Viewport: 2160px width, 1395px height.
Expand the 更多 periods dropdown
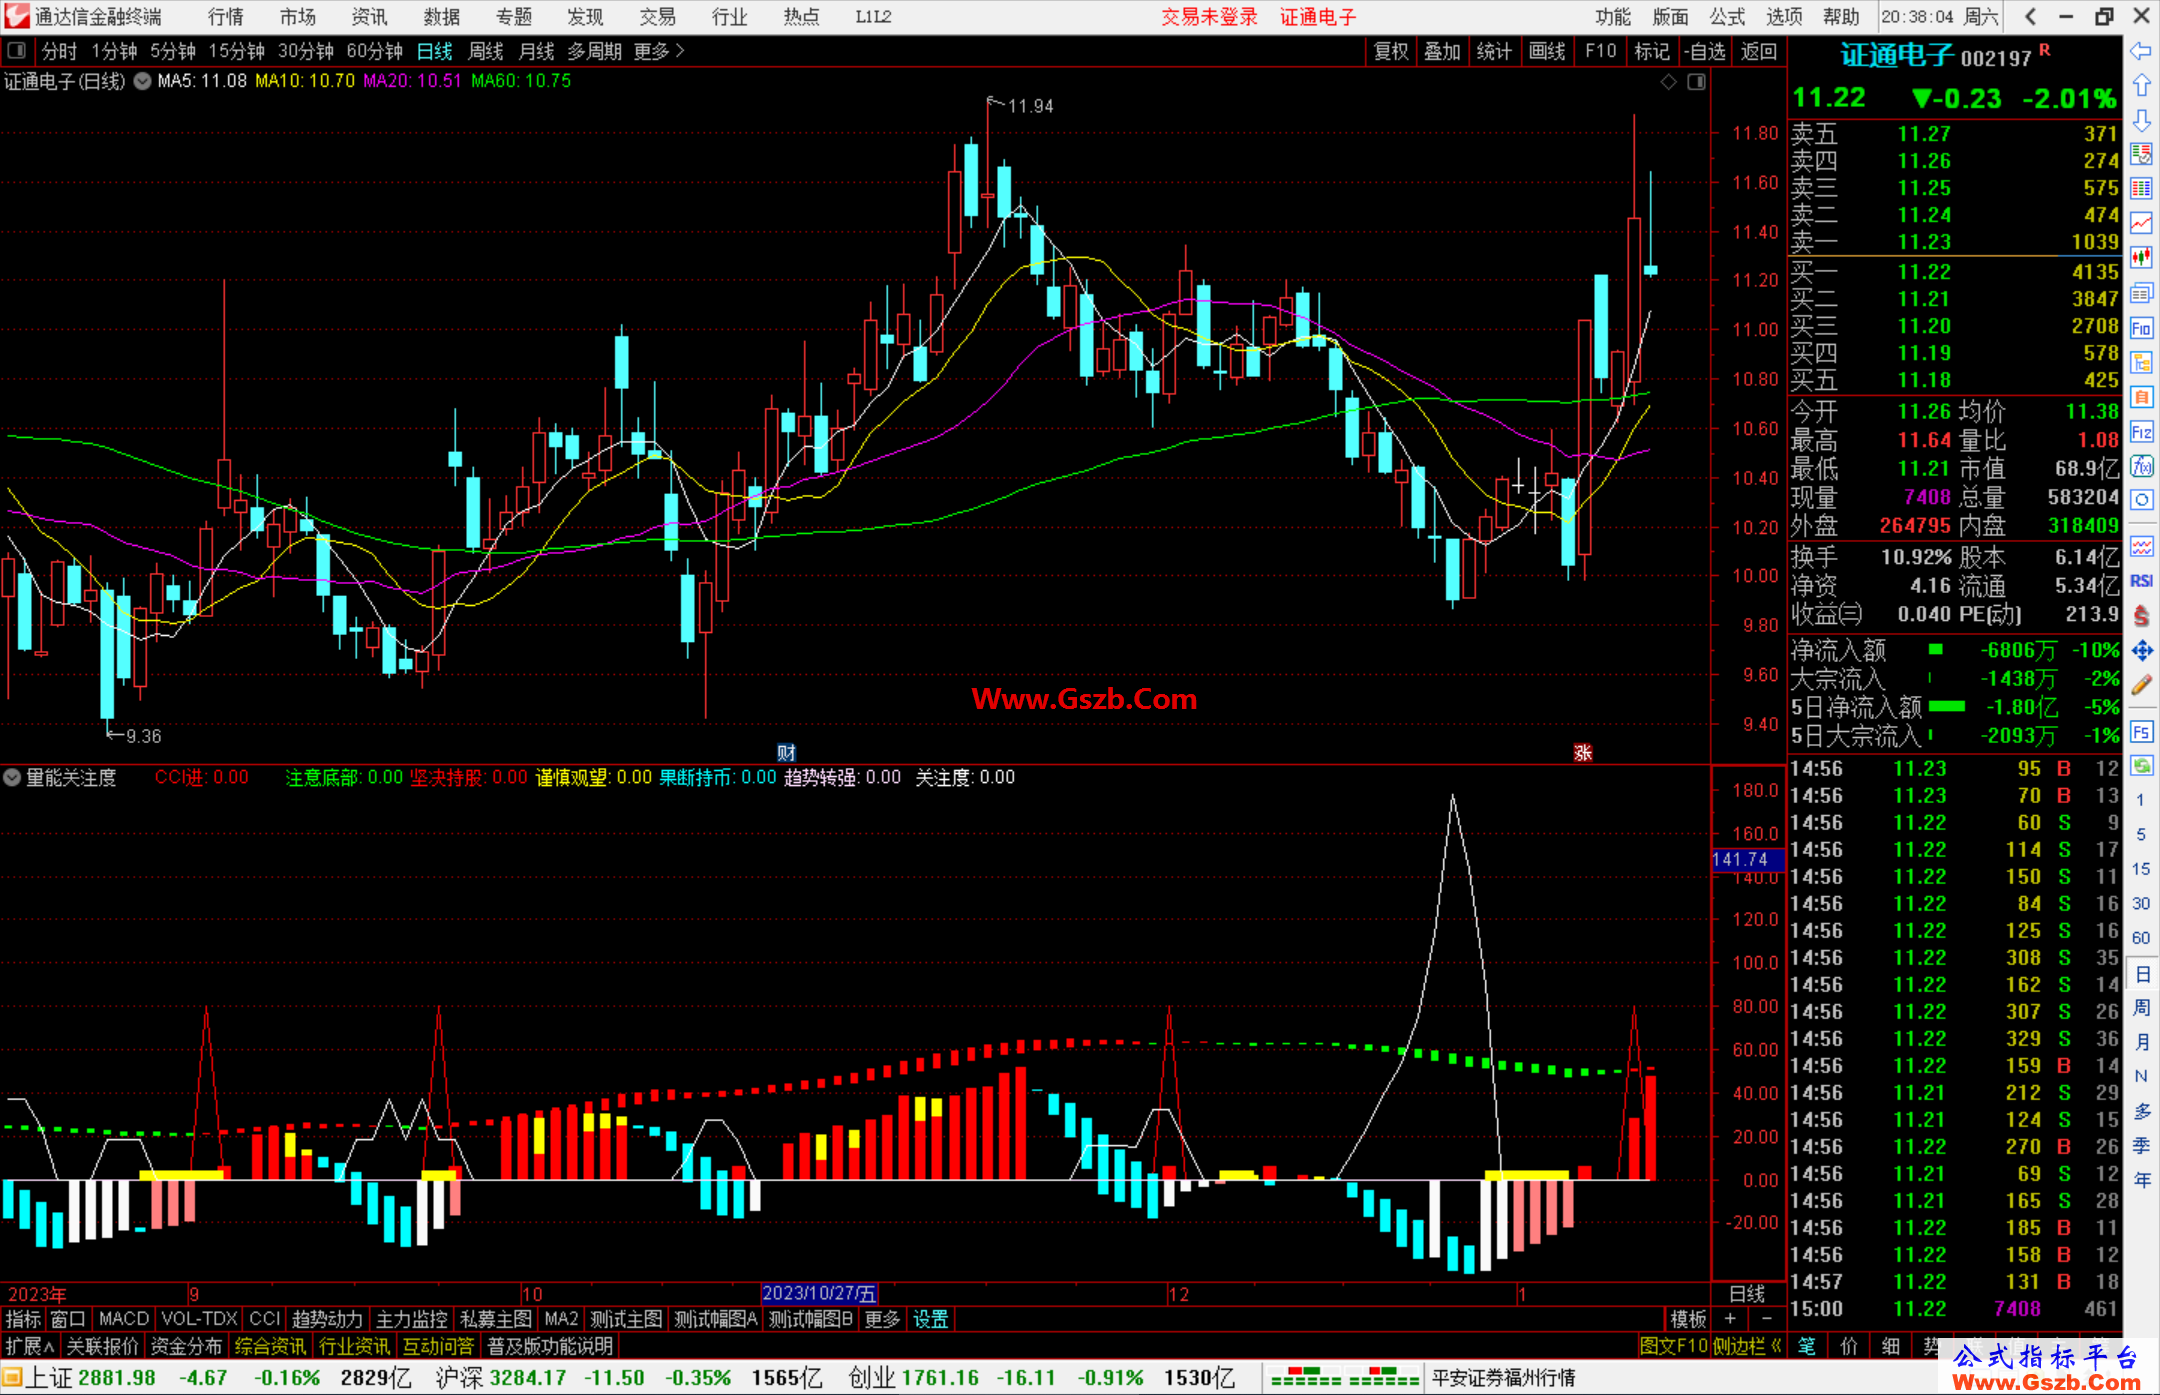(x=660, y=51)
